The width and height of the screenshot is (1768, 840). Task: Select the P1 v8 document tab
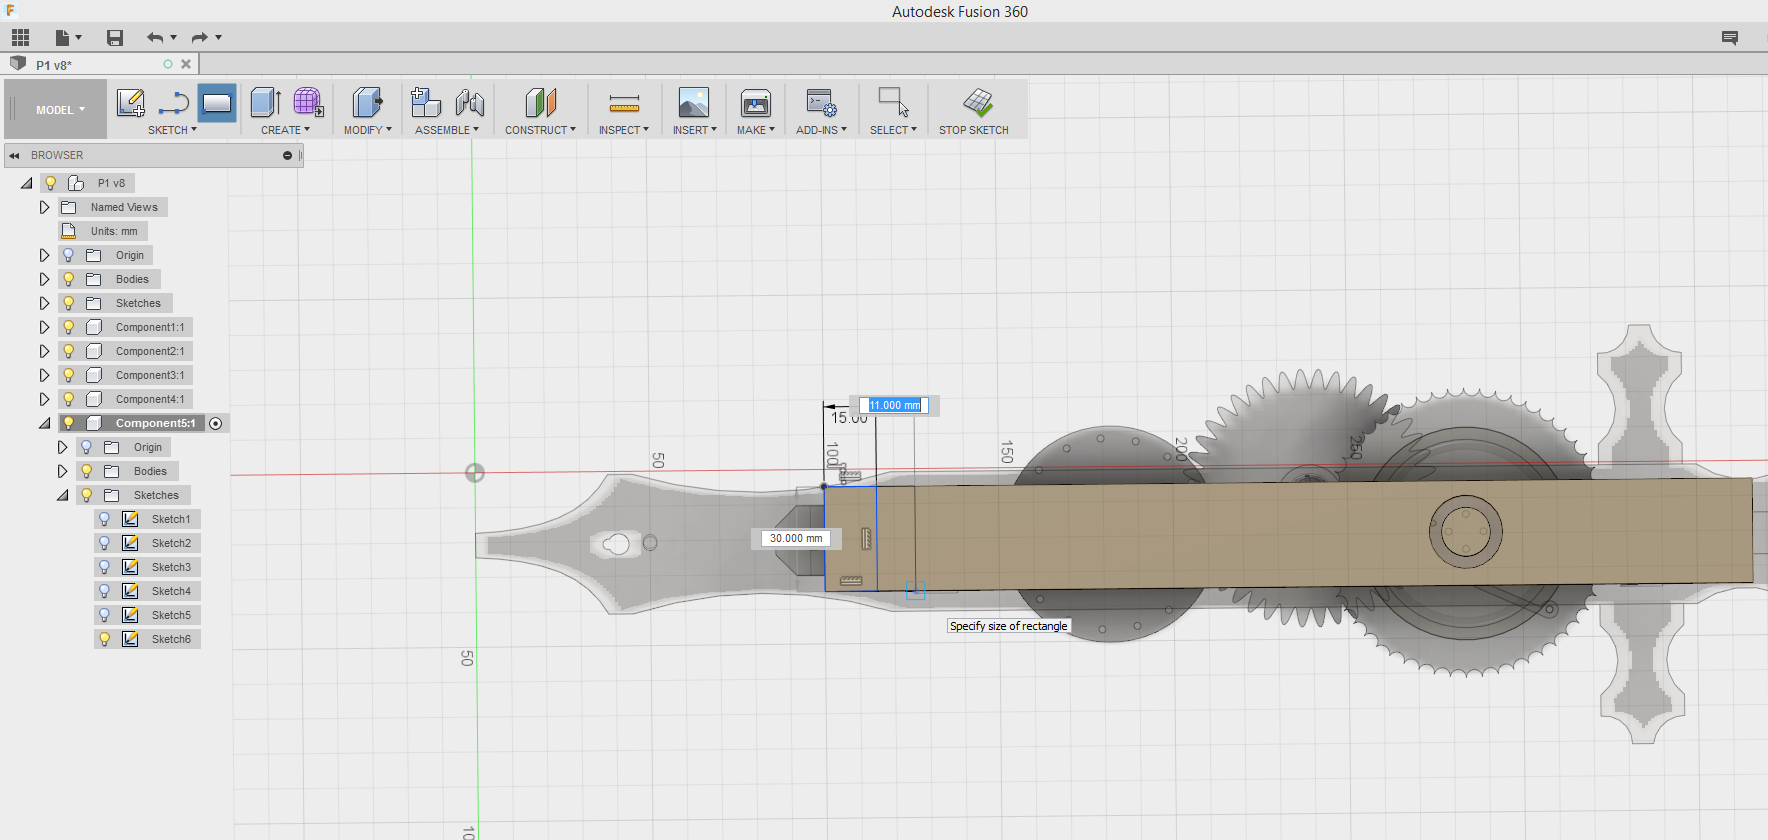point(54,65)
